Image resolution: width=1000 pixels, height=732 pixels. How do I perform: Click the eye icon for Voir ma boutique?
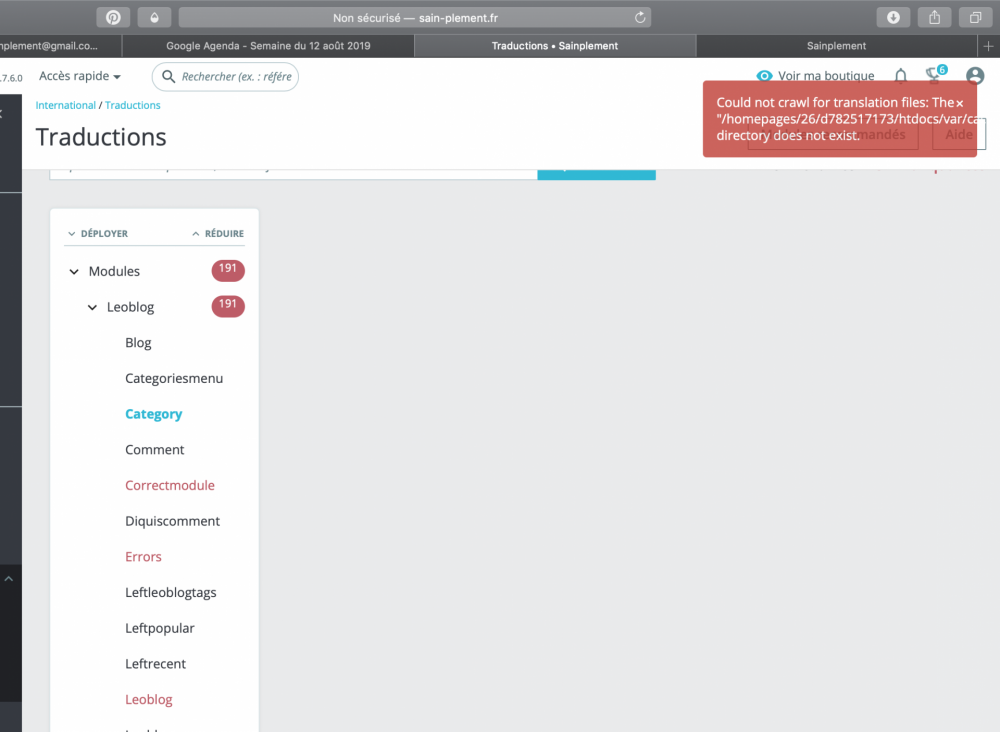tap(764, 76)
